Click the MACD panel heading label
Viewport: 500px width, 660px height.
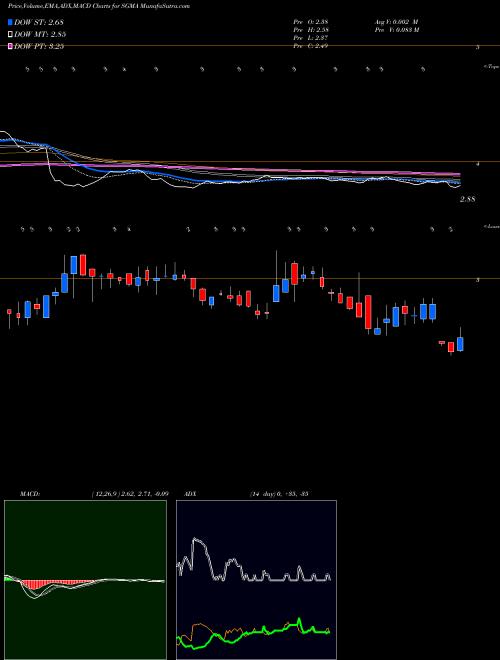pos(29,493)
